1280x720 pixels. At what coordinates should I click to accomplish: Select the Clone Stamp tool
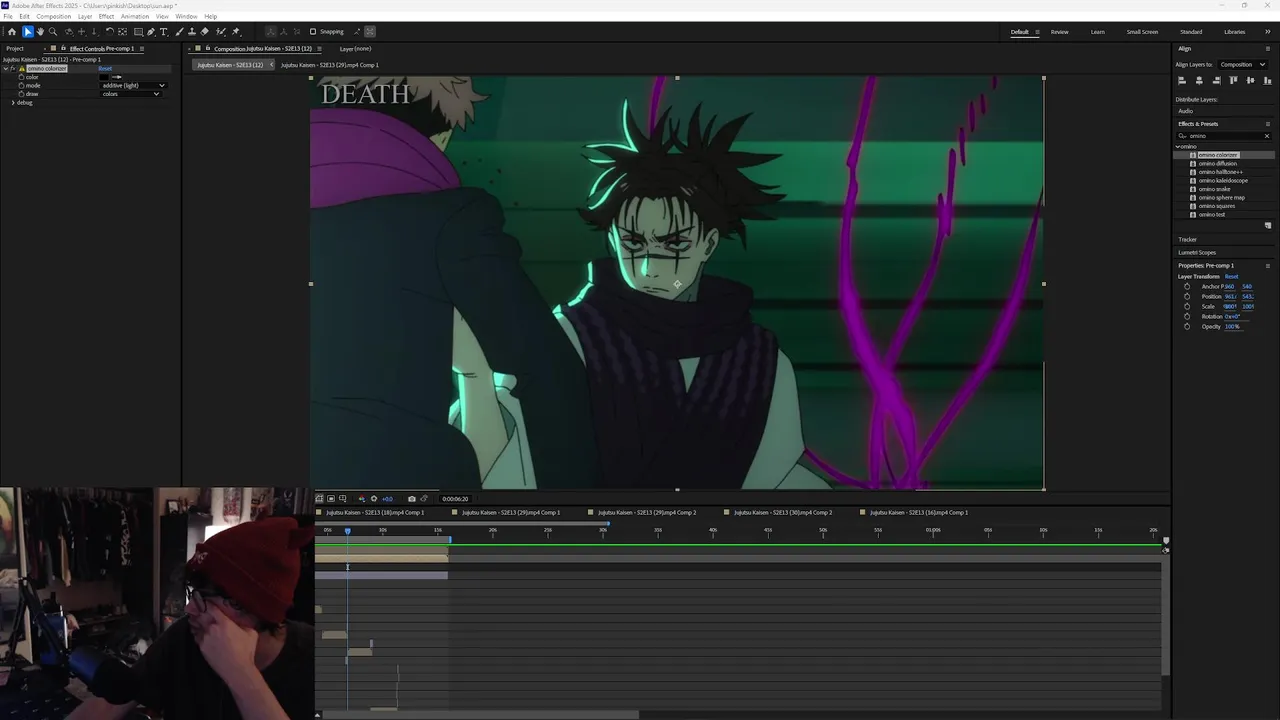[192, 31]
